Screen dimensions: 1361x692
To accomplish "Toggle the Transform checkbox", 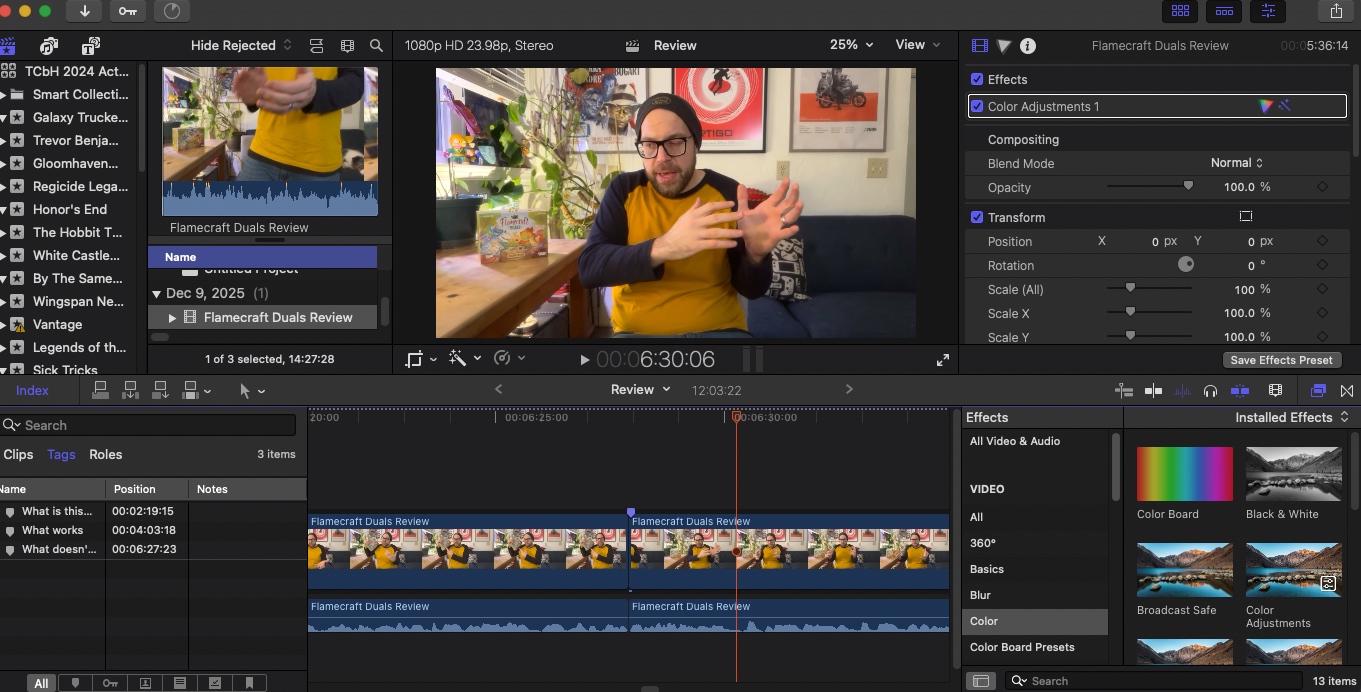I will coord(977,218).
